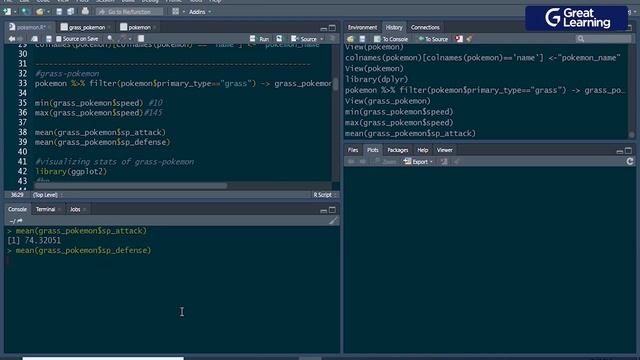The width and height of the screenshot is (640, 360).
Task: Open the Addins dropdown
Action: (x=200, y=12)
